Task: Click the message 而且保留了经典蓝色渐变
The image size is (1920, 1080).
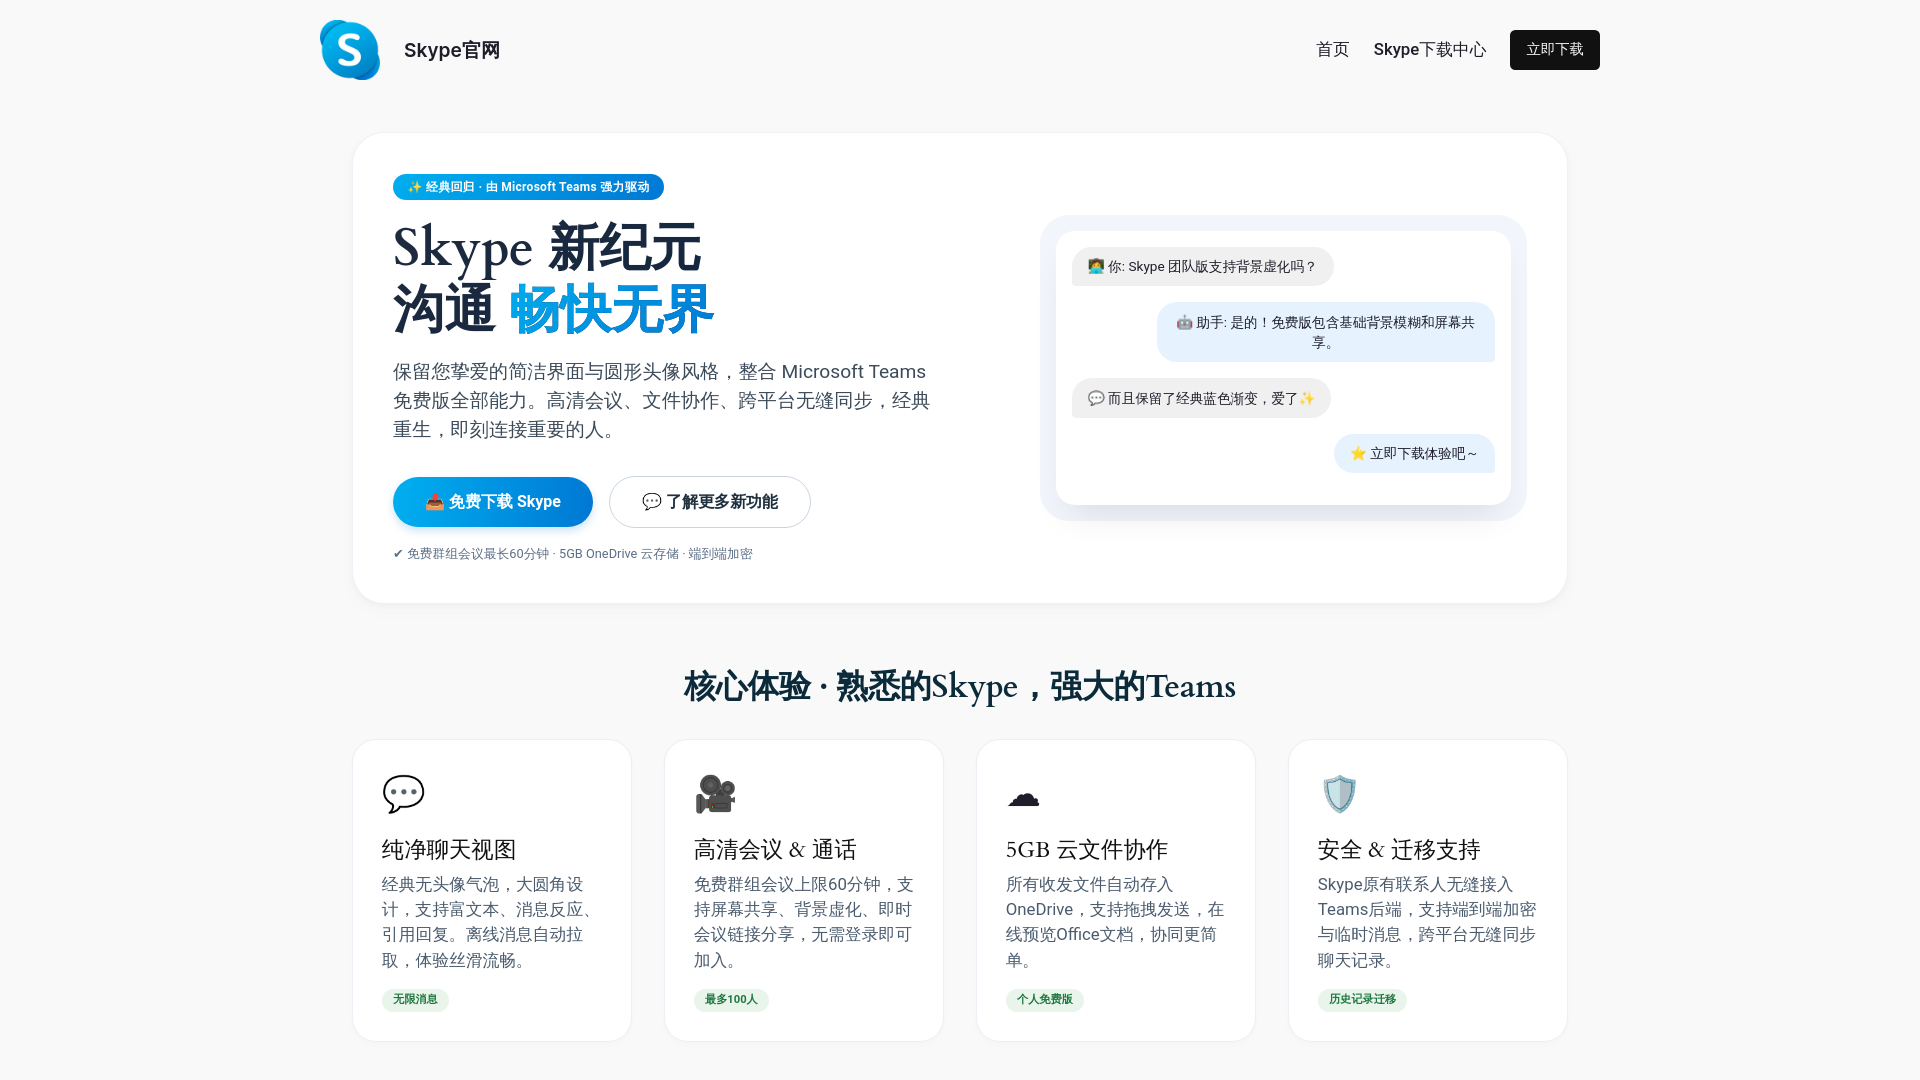Action: coord(1201,398)
